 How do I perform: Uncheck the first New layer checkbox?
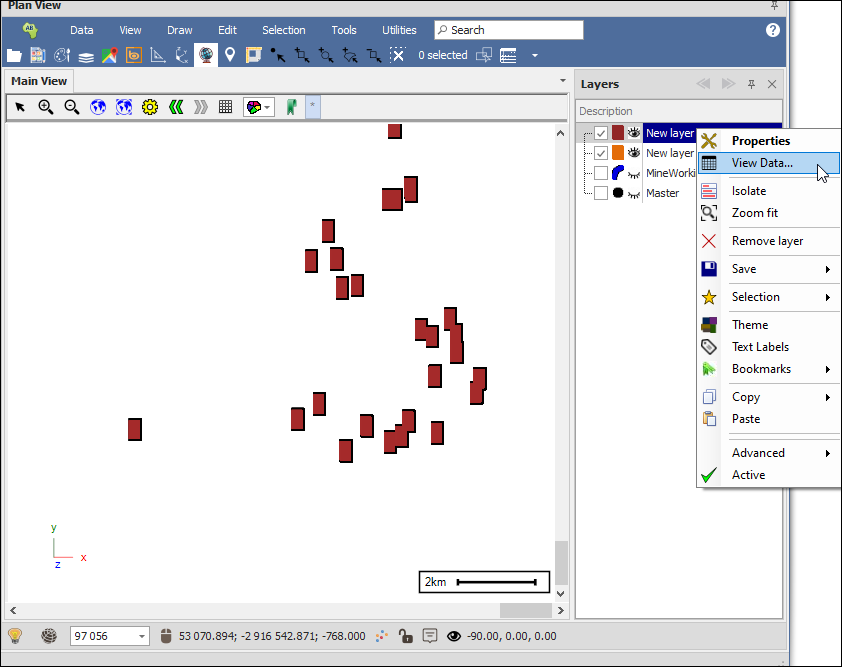pos(601,133)
